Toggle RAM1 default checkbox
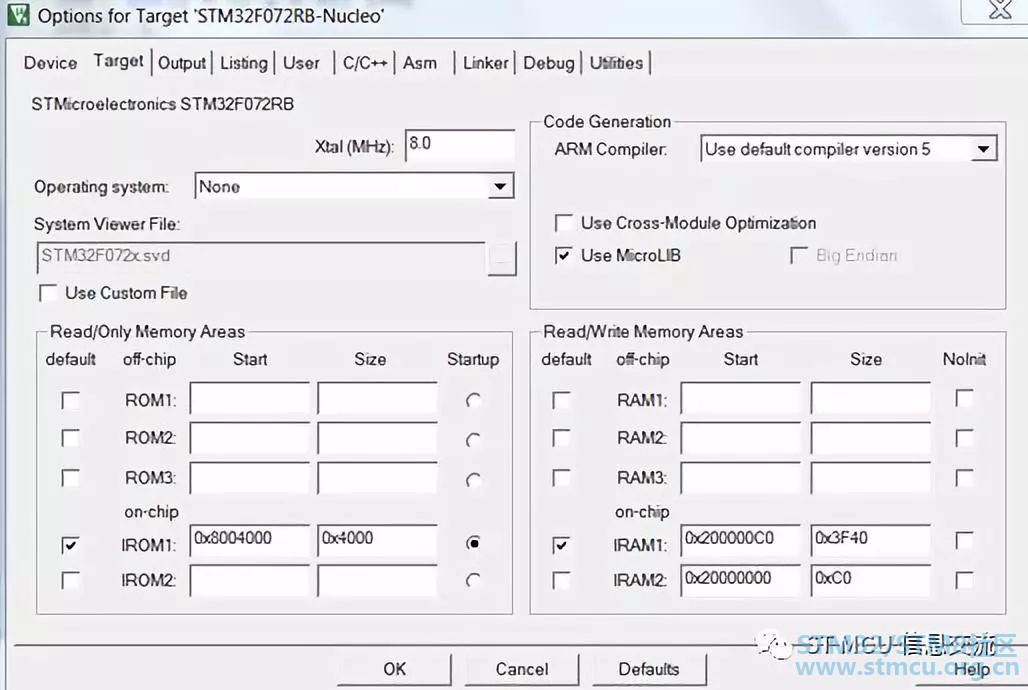The height and width of the screenshot is (690, 1028). (x=561, y=400)
